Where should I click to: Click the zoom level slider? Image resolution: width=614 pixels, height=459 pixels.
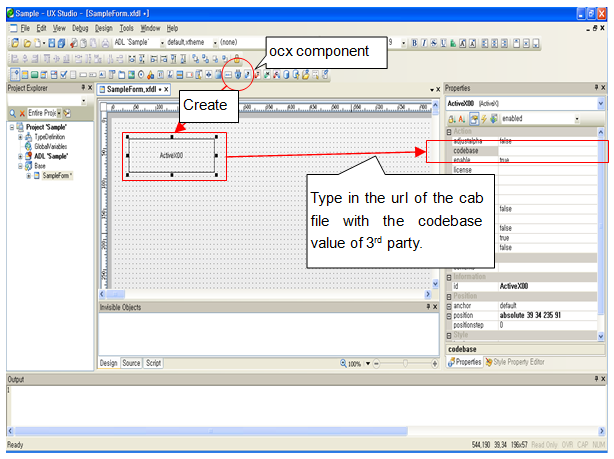coord(405,363)
